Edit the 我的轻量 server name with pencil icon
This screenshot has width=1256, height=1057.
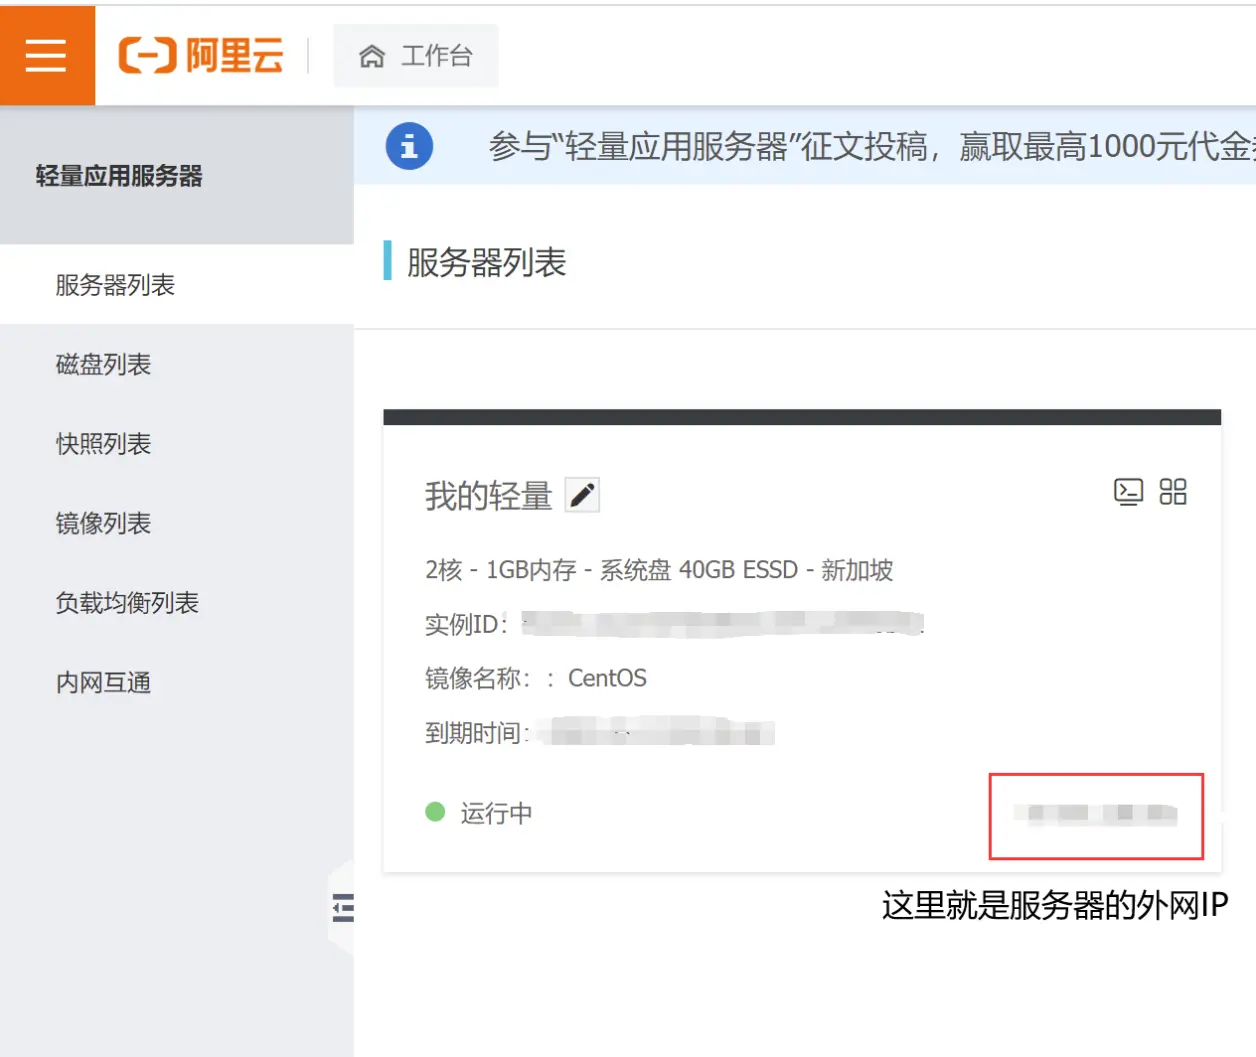(582, 495)
